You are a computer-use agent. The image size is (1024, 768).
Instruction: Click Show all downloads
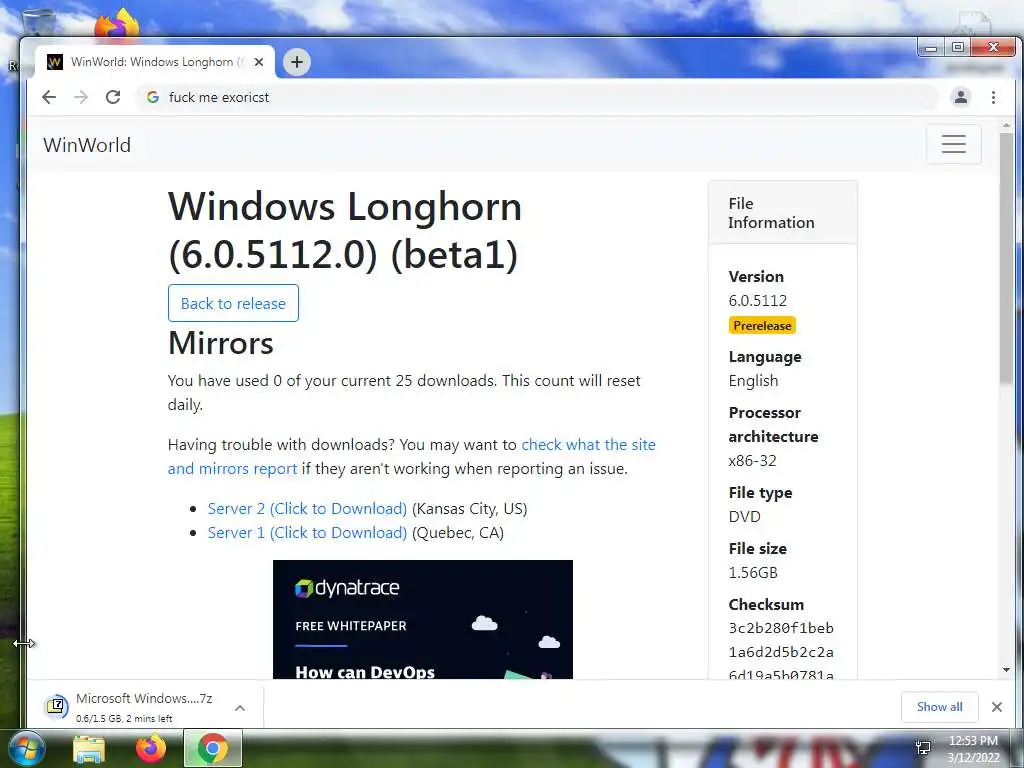pos(939,707)
